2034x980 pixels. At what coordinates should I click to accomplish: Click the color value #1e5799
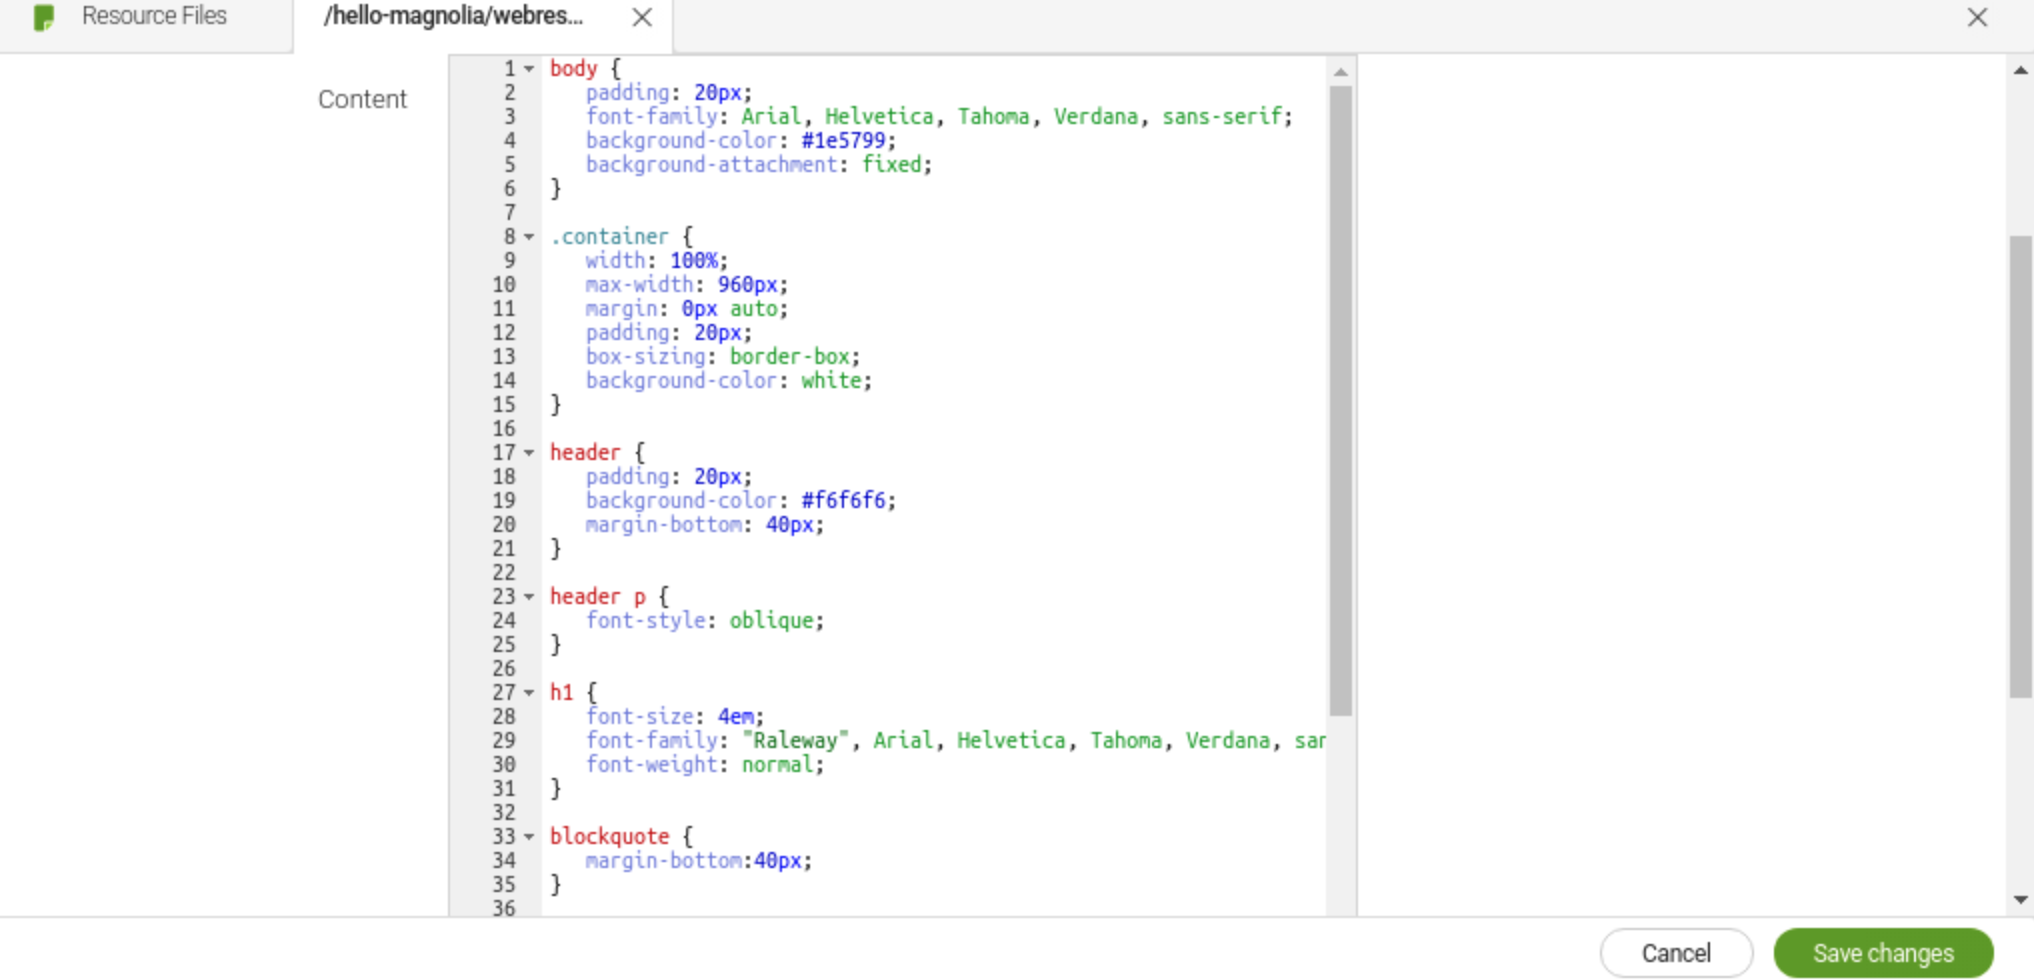coord(843,141)
